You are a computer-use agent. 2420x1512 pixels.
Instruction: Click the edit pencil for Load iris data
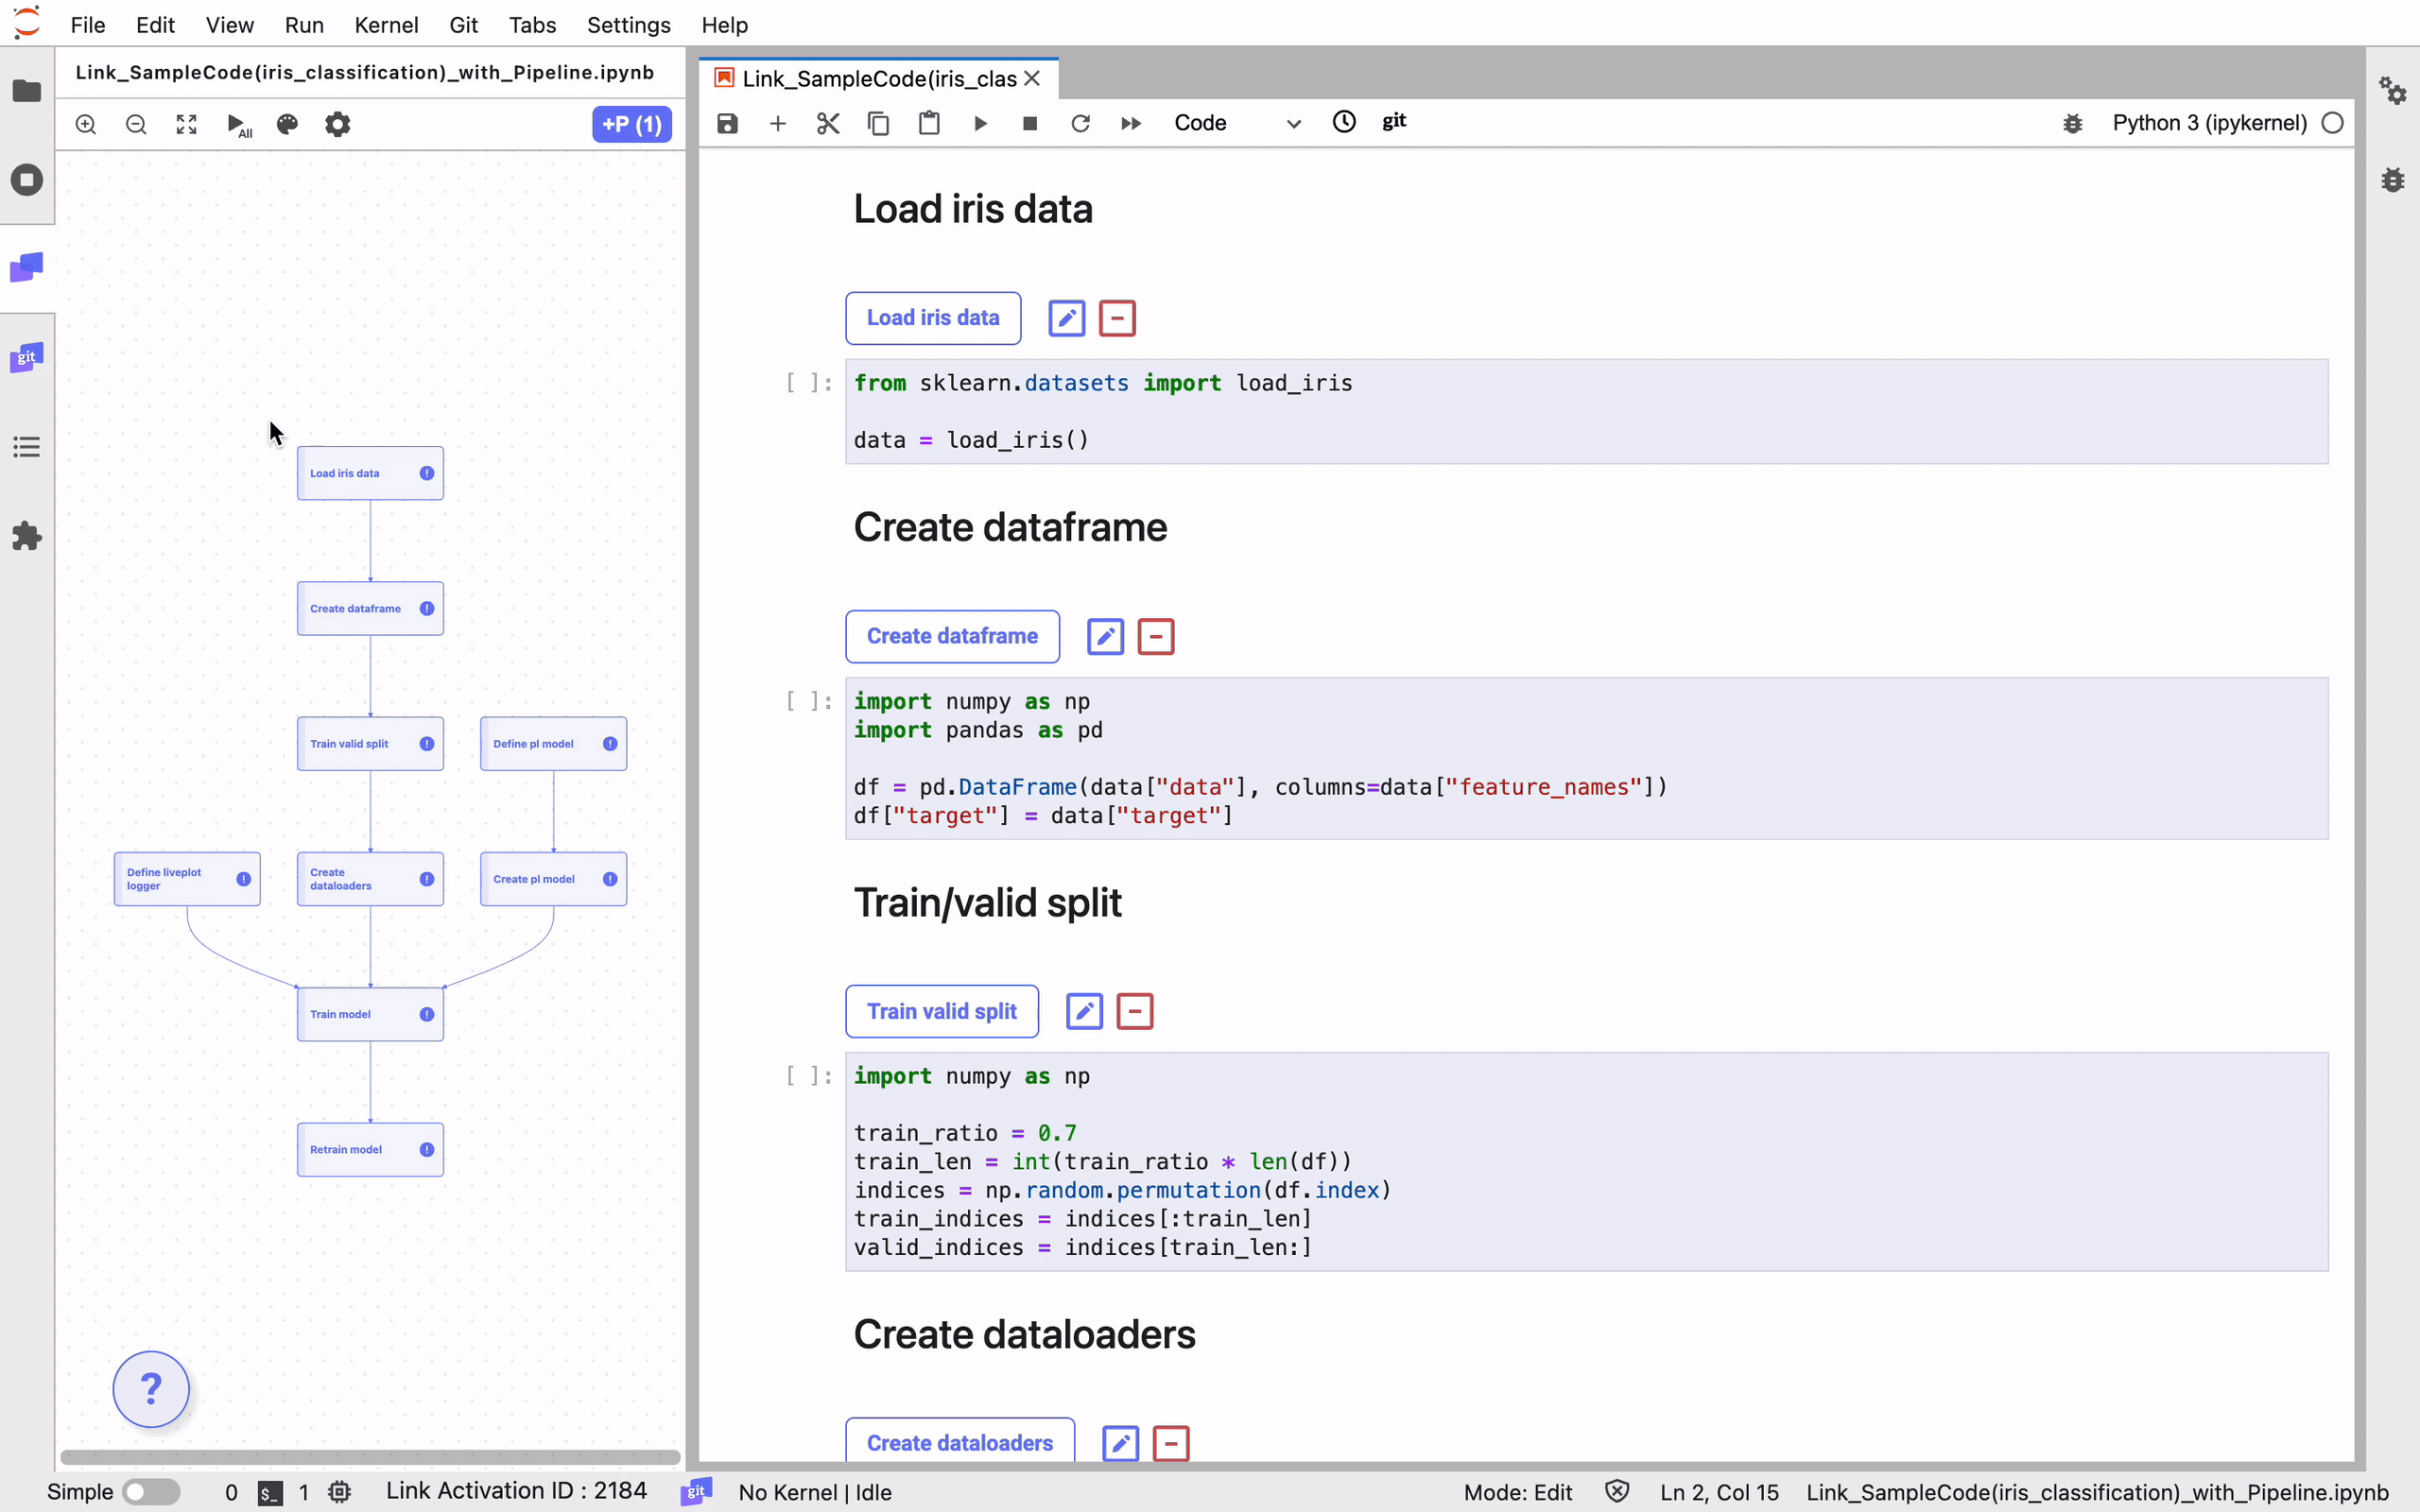[x=1066, y=318]
